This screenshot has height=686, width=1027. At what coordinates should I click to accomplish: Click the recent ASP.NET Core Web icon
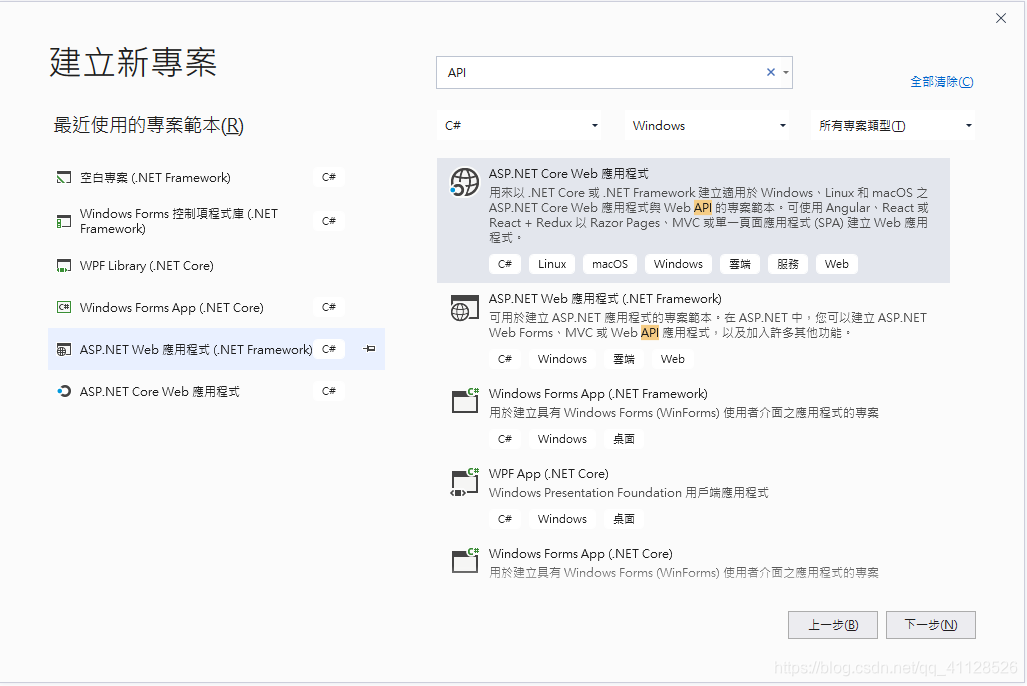tap(64, 391)
